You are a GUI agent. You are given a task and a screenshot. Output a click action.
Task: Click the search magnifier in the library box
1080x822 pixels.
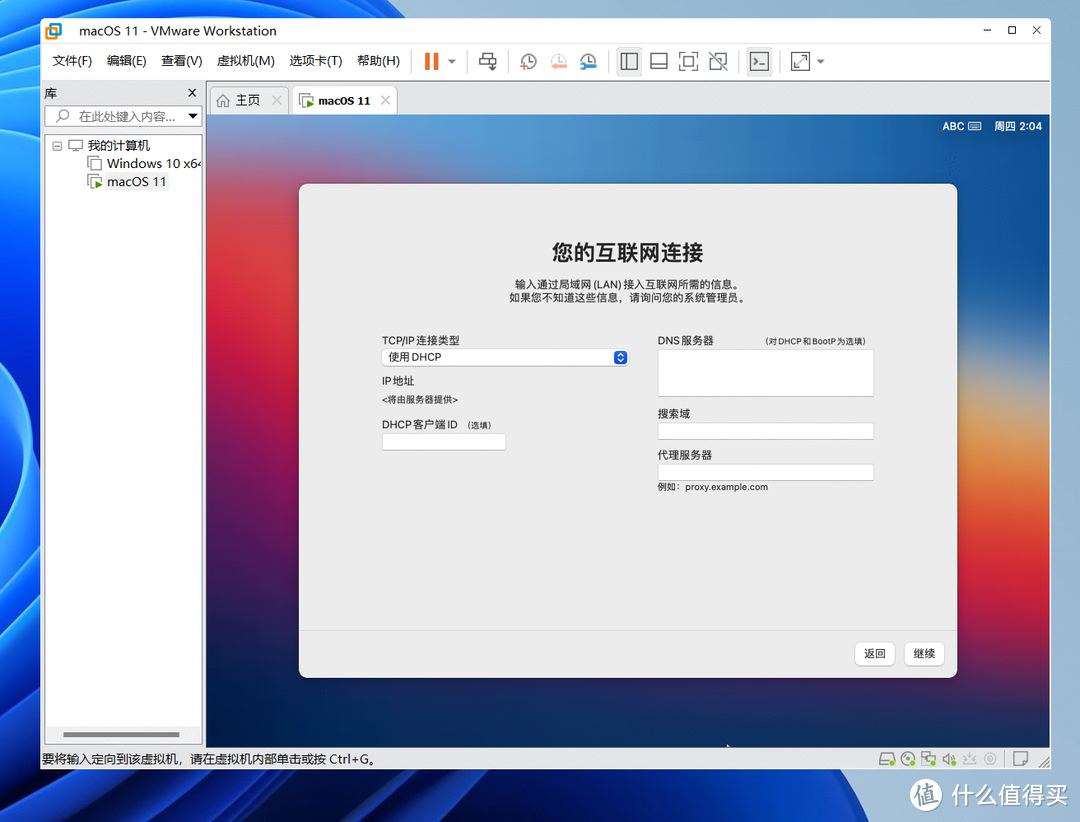pos(63,116)
